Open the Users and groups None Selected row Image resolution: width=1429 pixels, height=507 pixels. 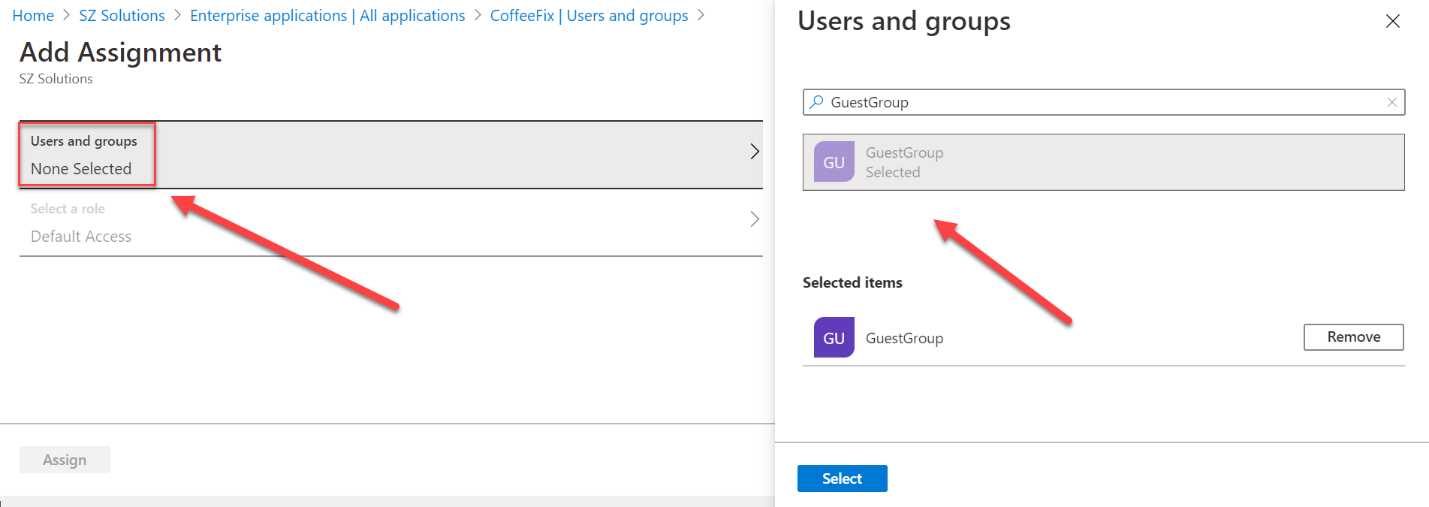point(391,155)
